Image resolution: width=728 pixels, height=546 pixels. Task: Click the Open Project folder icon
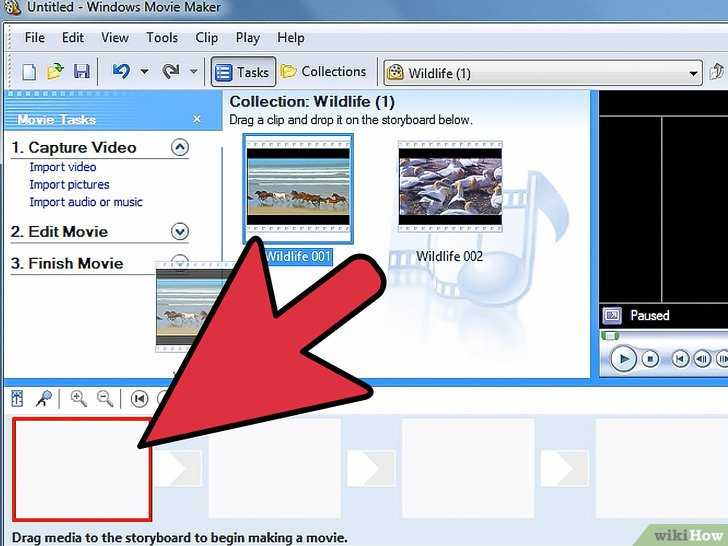pos(55,72)
